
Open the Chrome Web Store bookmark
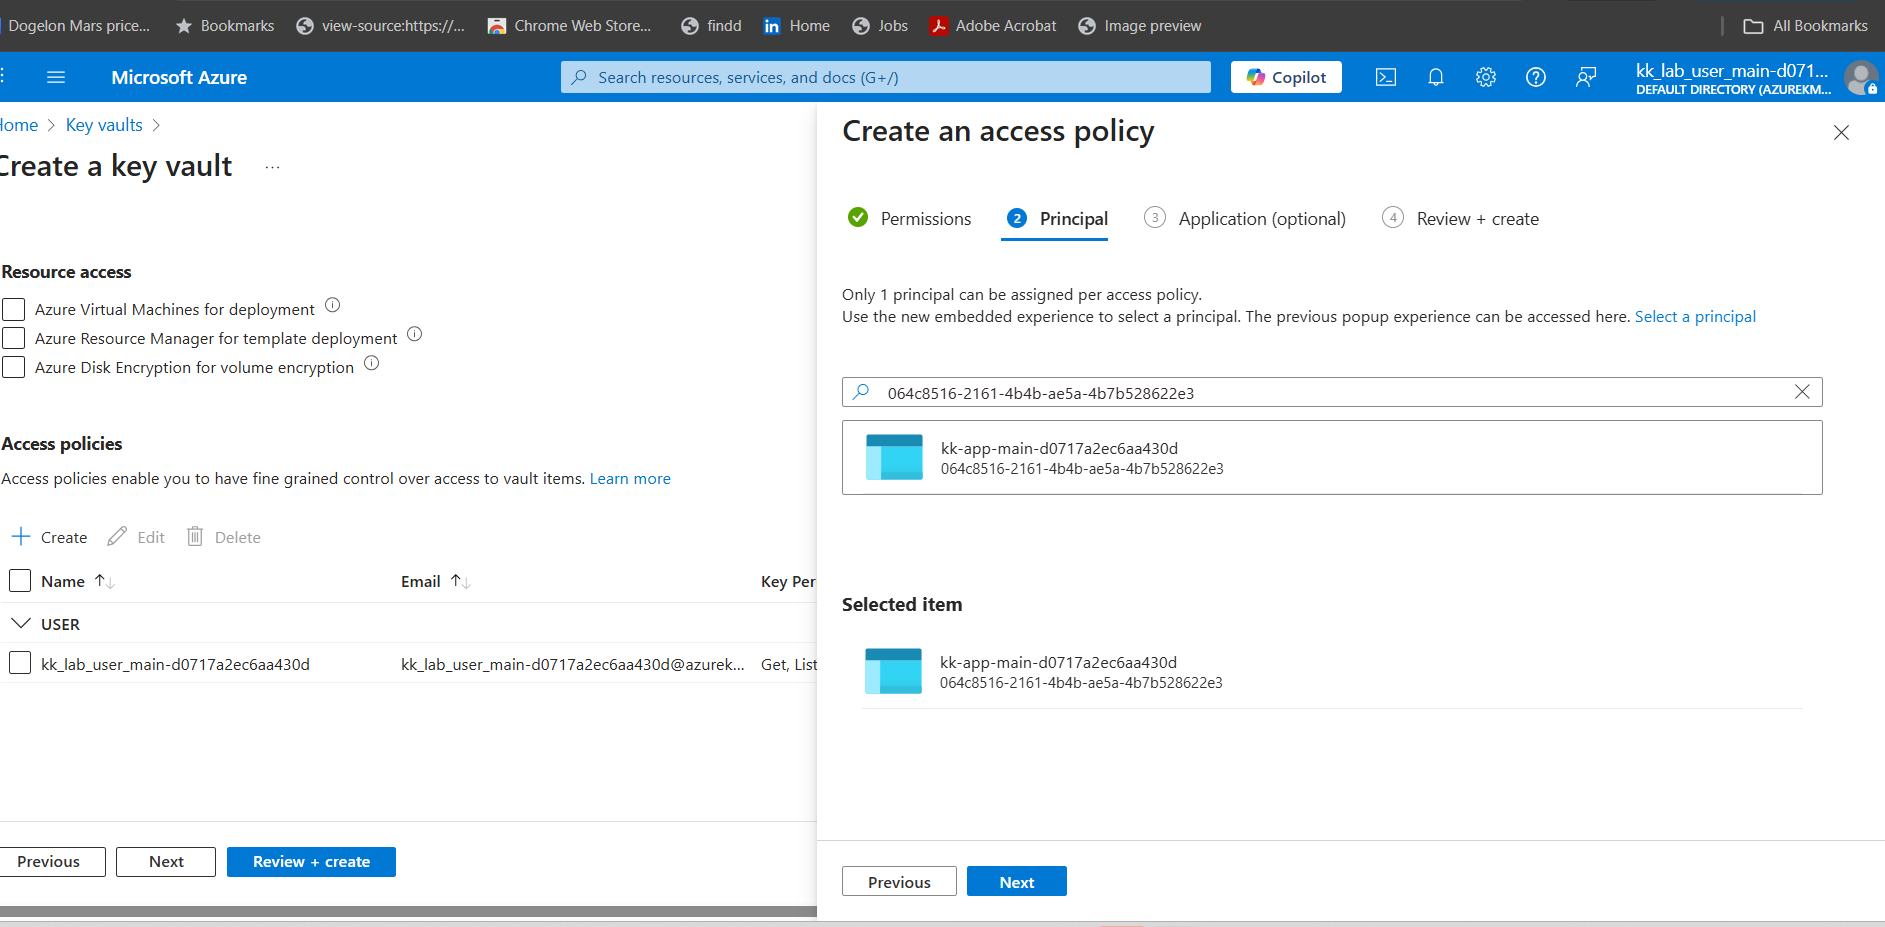click(569, 26)
